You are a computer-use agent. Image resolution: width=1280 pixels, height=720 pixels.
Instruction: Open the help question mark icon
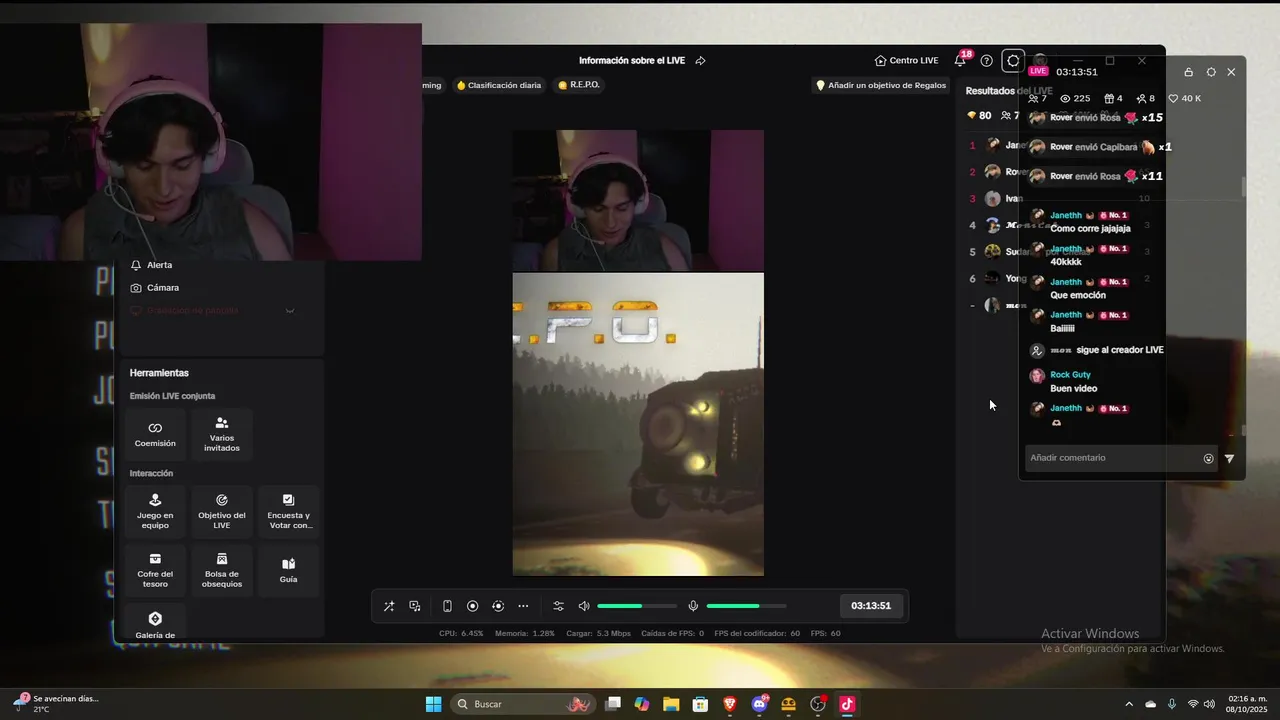click(x=987, y=61)
